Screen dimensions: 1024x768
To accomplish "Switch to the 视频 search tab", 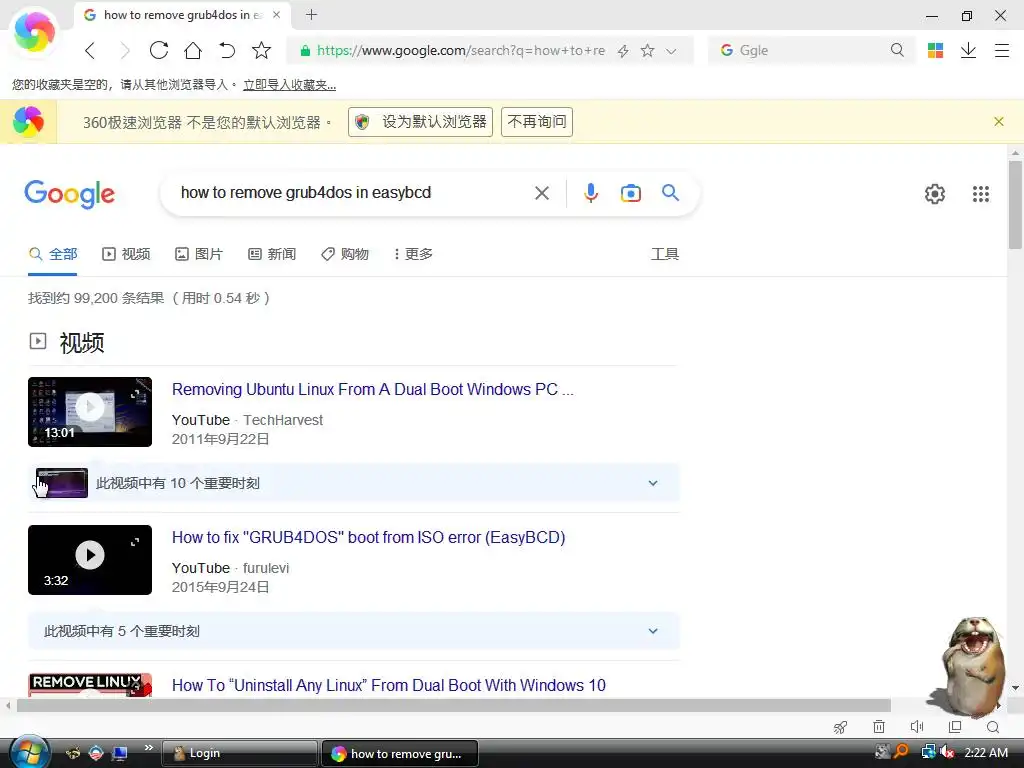I will click(x=126, y=254).
